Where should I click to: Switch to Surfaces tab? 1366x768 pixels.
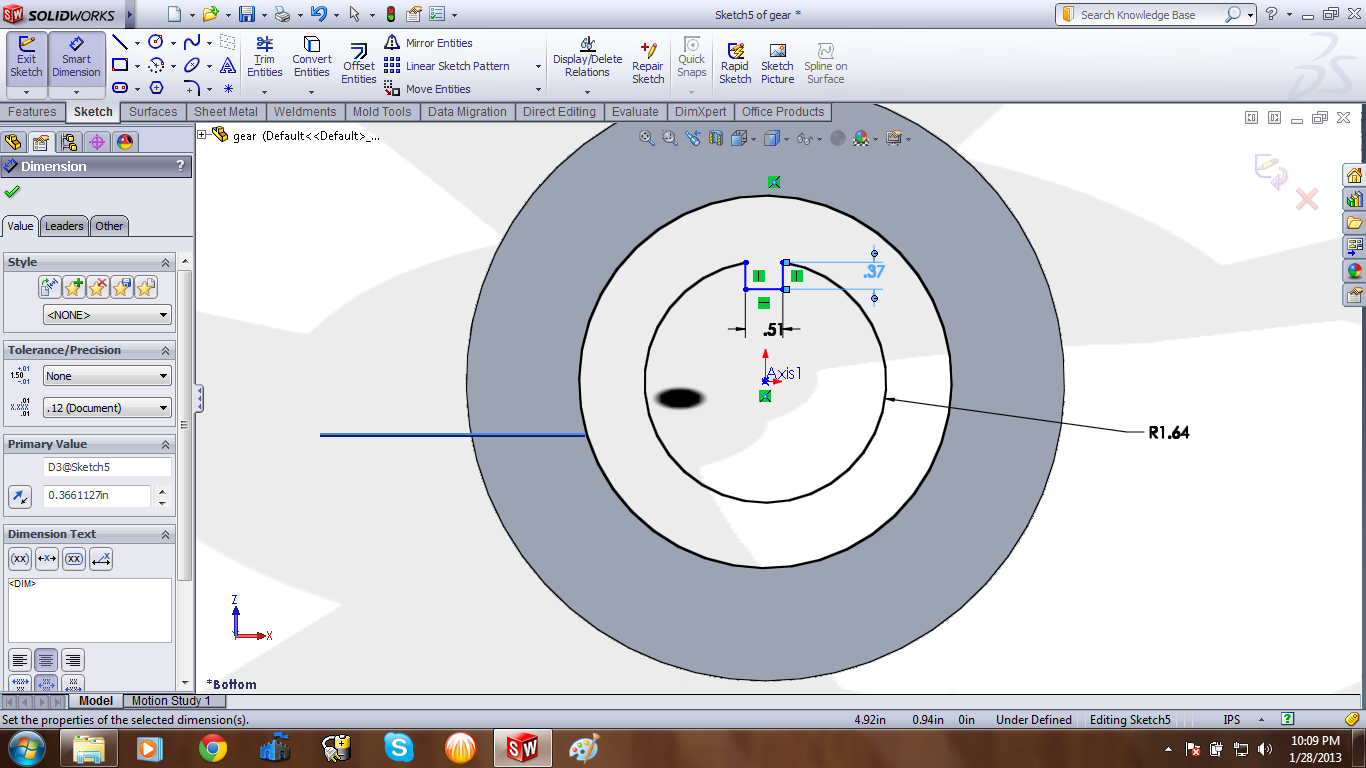[153, 112]
